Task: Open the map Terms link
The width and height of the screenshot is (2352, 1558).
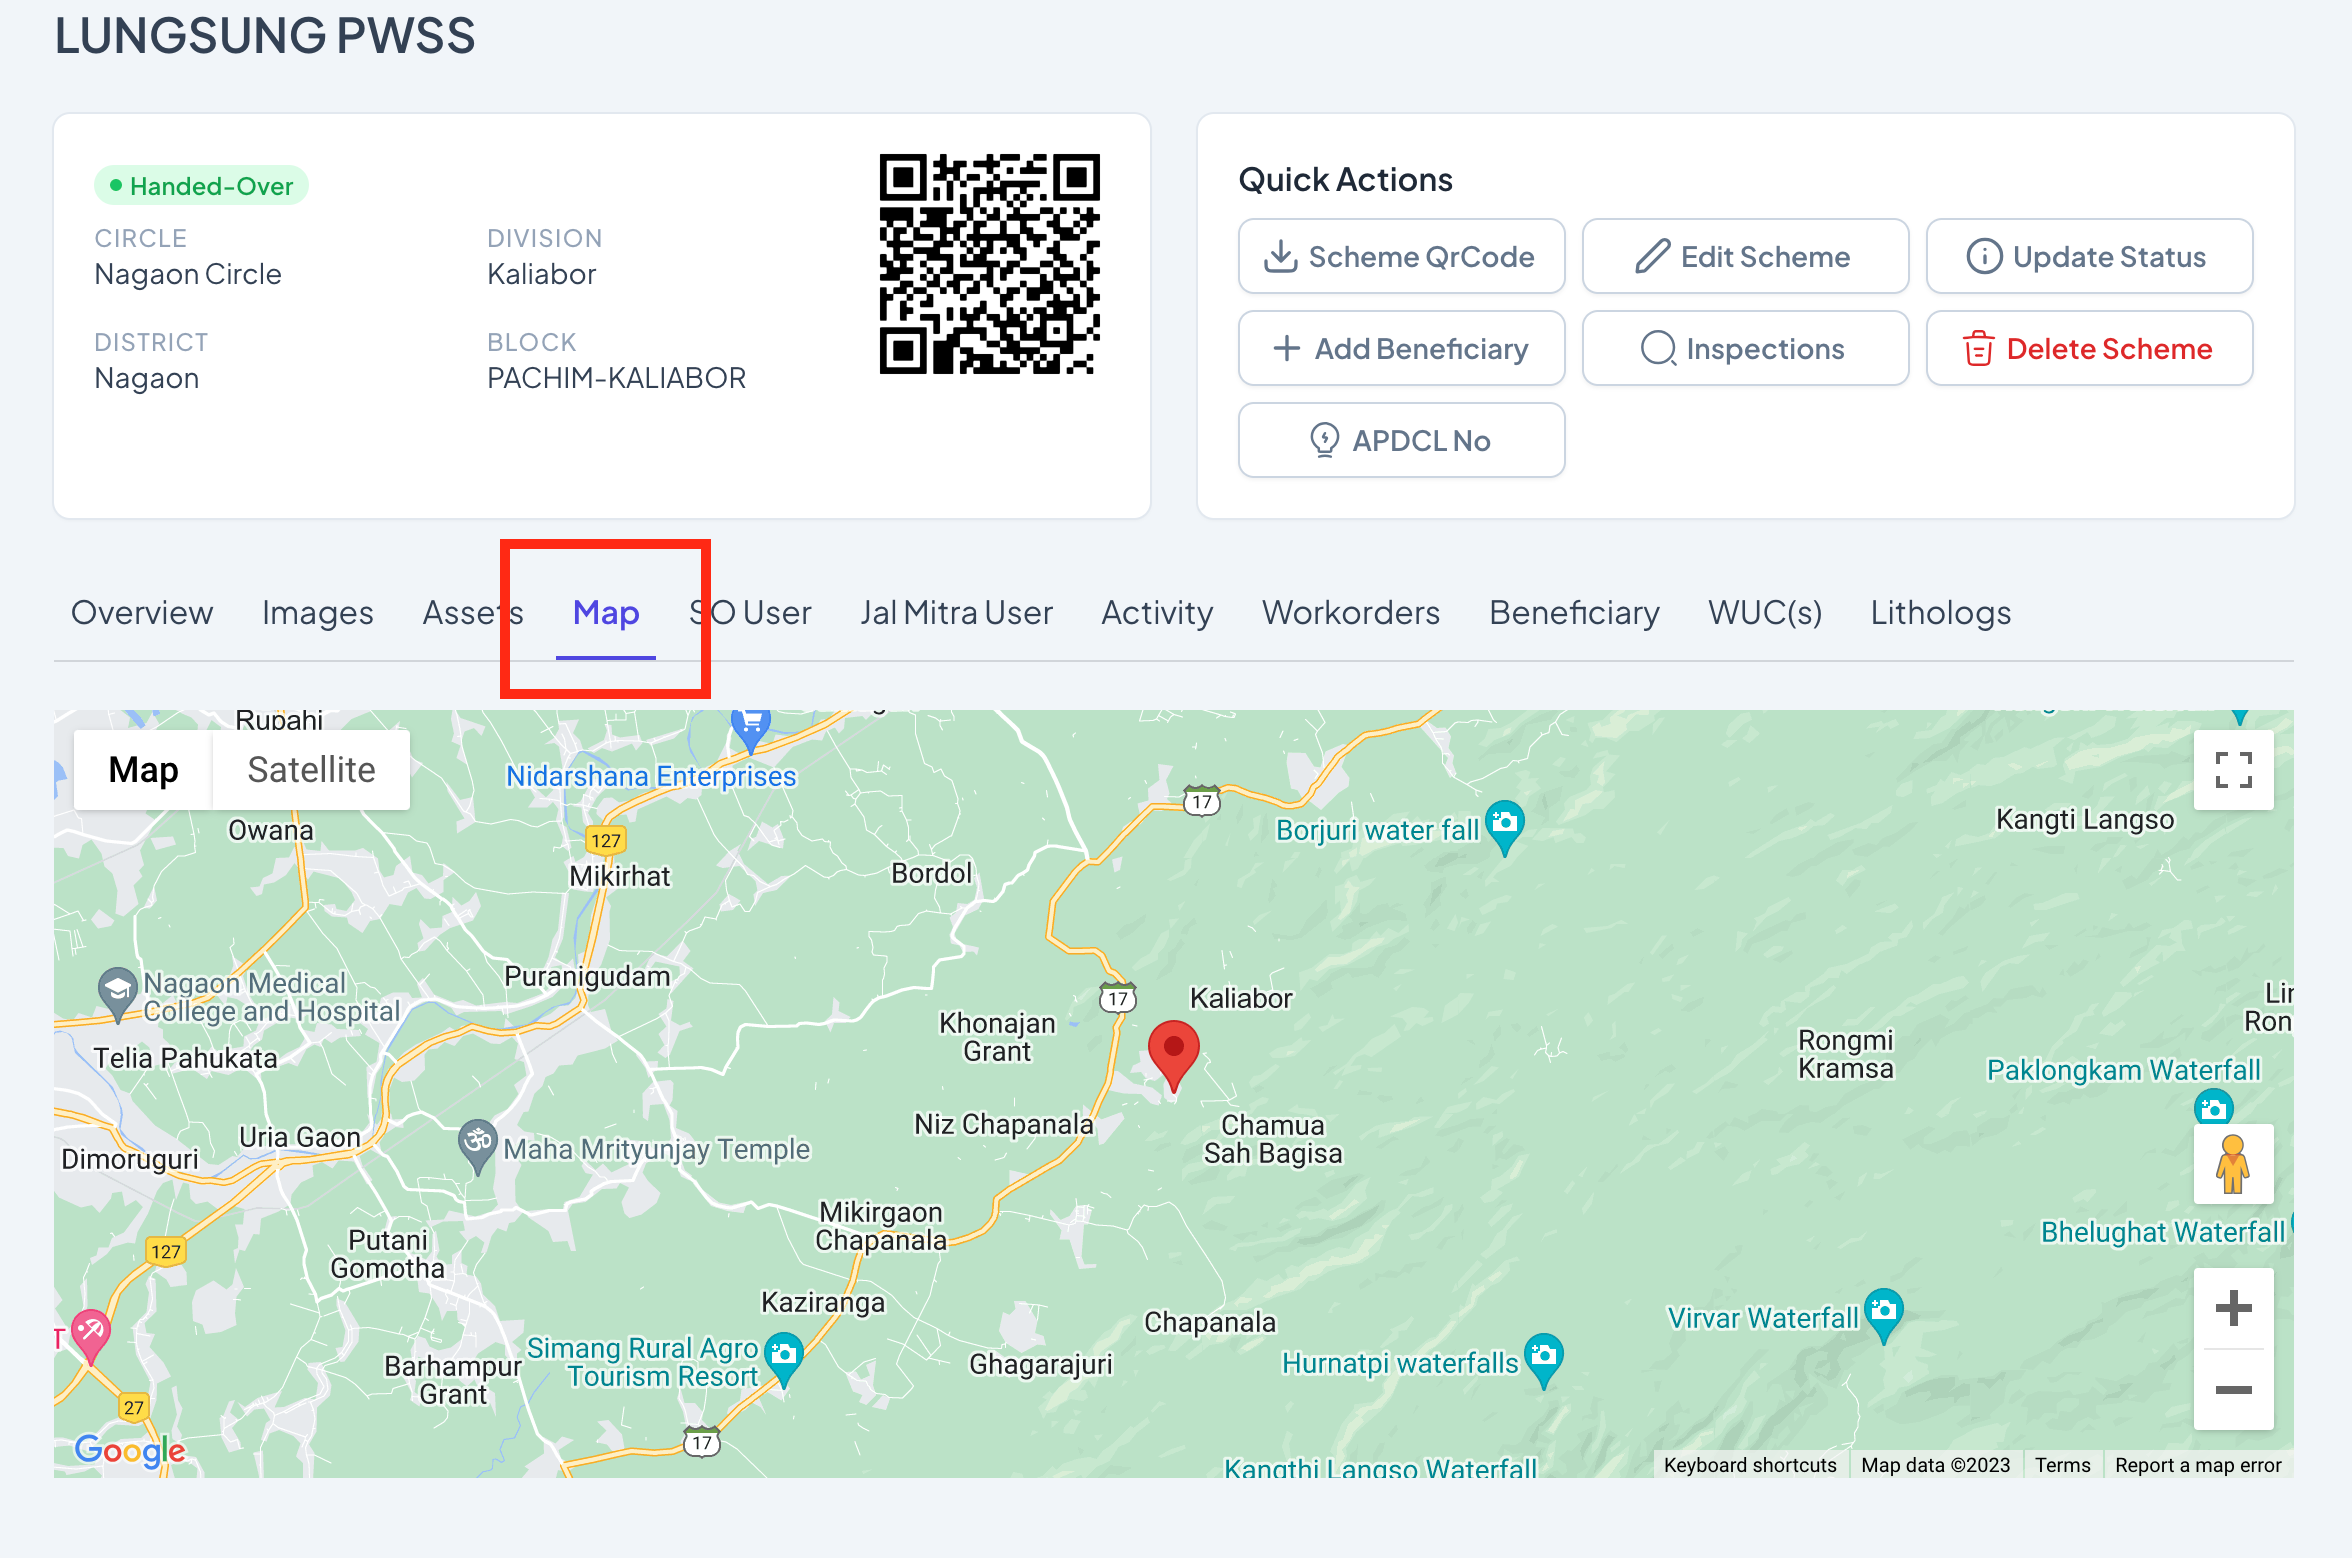Action: (2062, 1465)
